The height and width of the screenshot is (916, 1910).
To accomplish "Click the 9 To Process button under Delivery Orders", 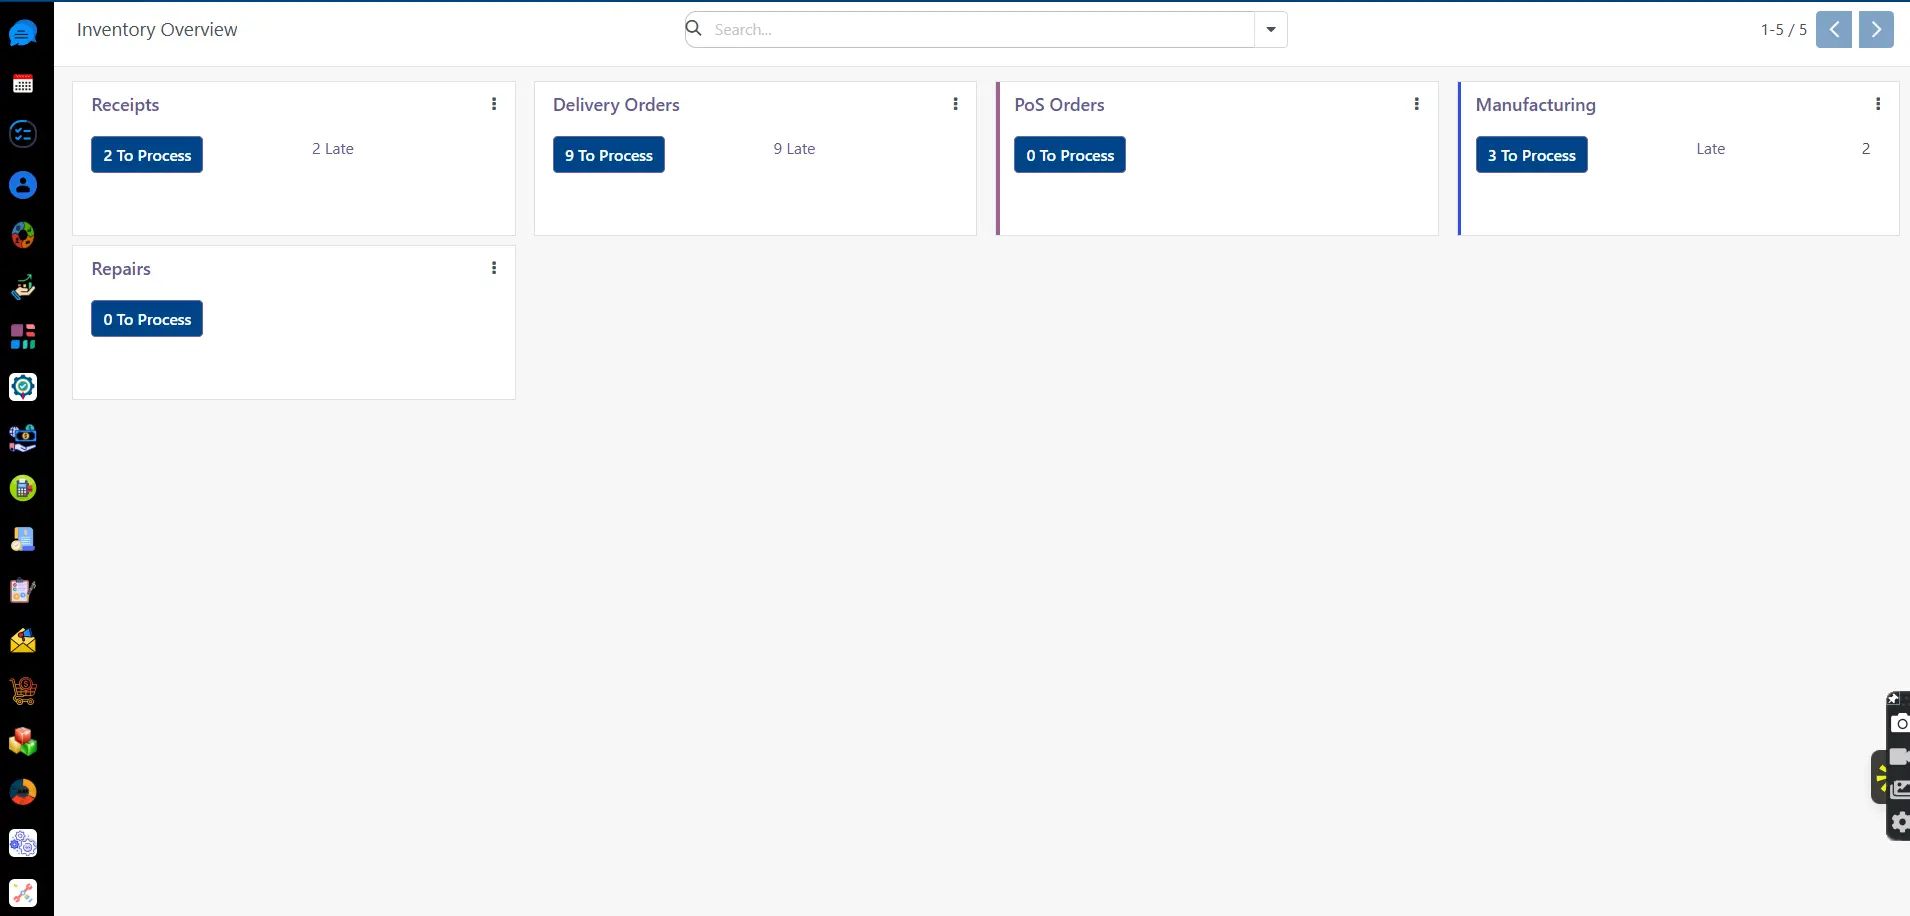I will pos(609,154).
